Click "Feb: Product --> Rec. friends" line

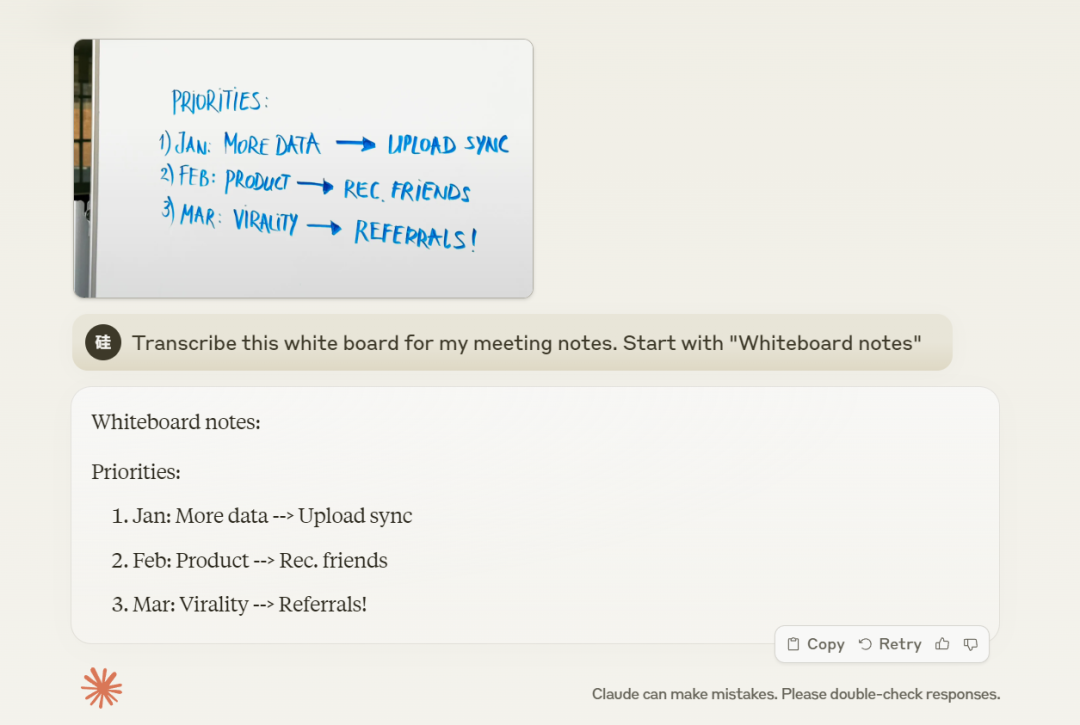(260, 560)
